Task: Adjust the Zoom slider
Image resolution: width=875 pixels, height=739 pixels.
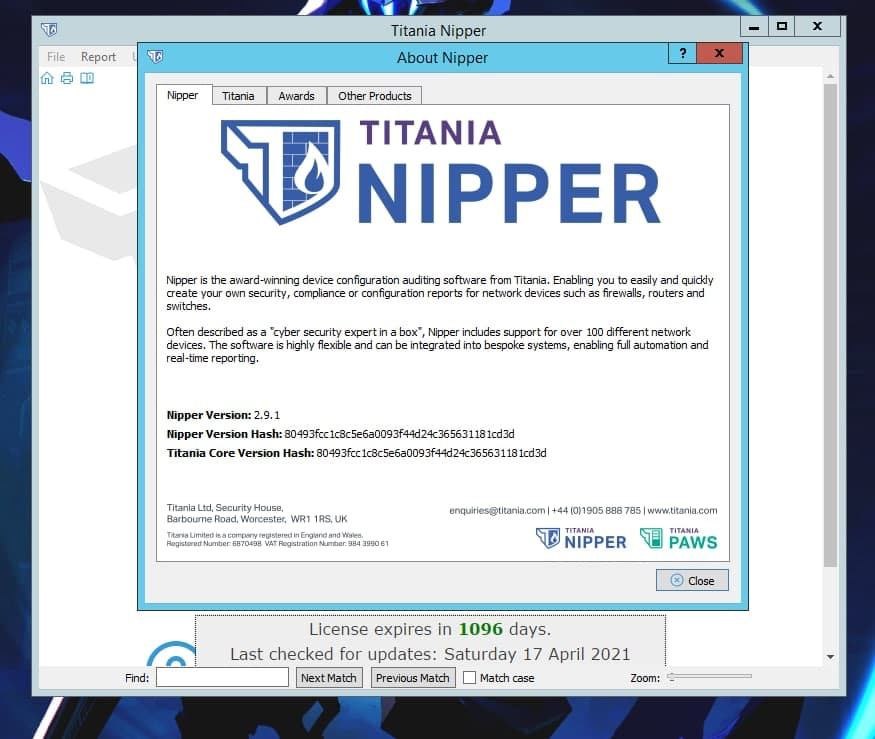Action: tap(710, 676)
